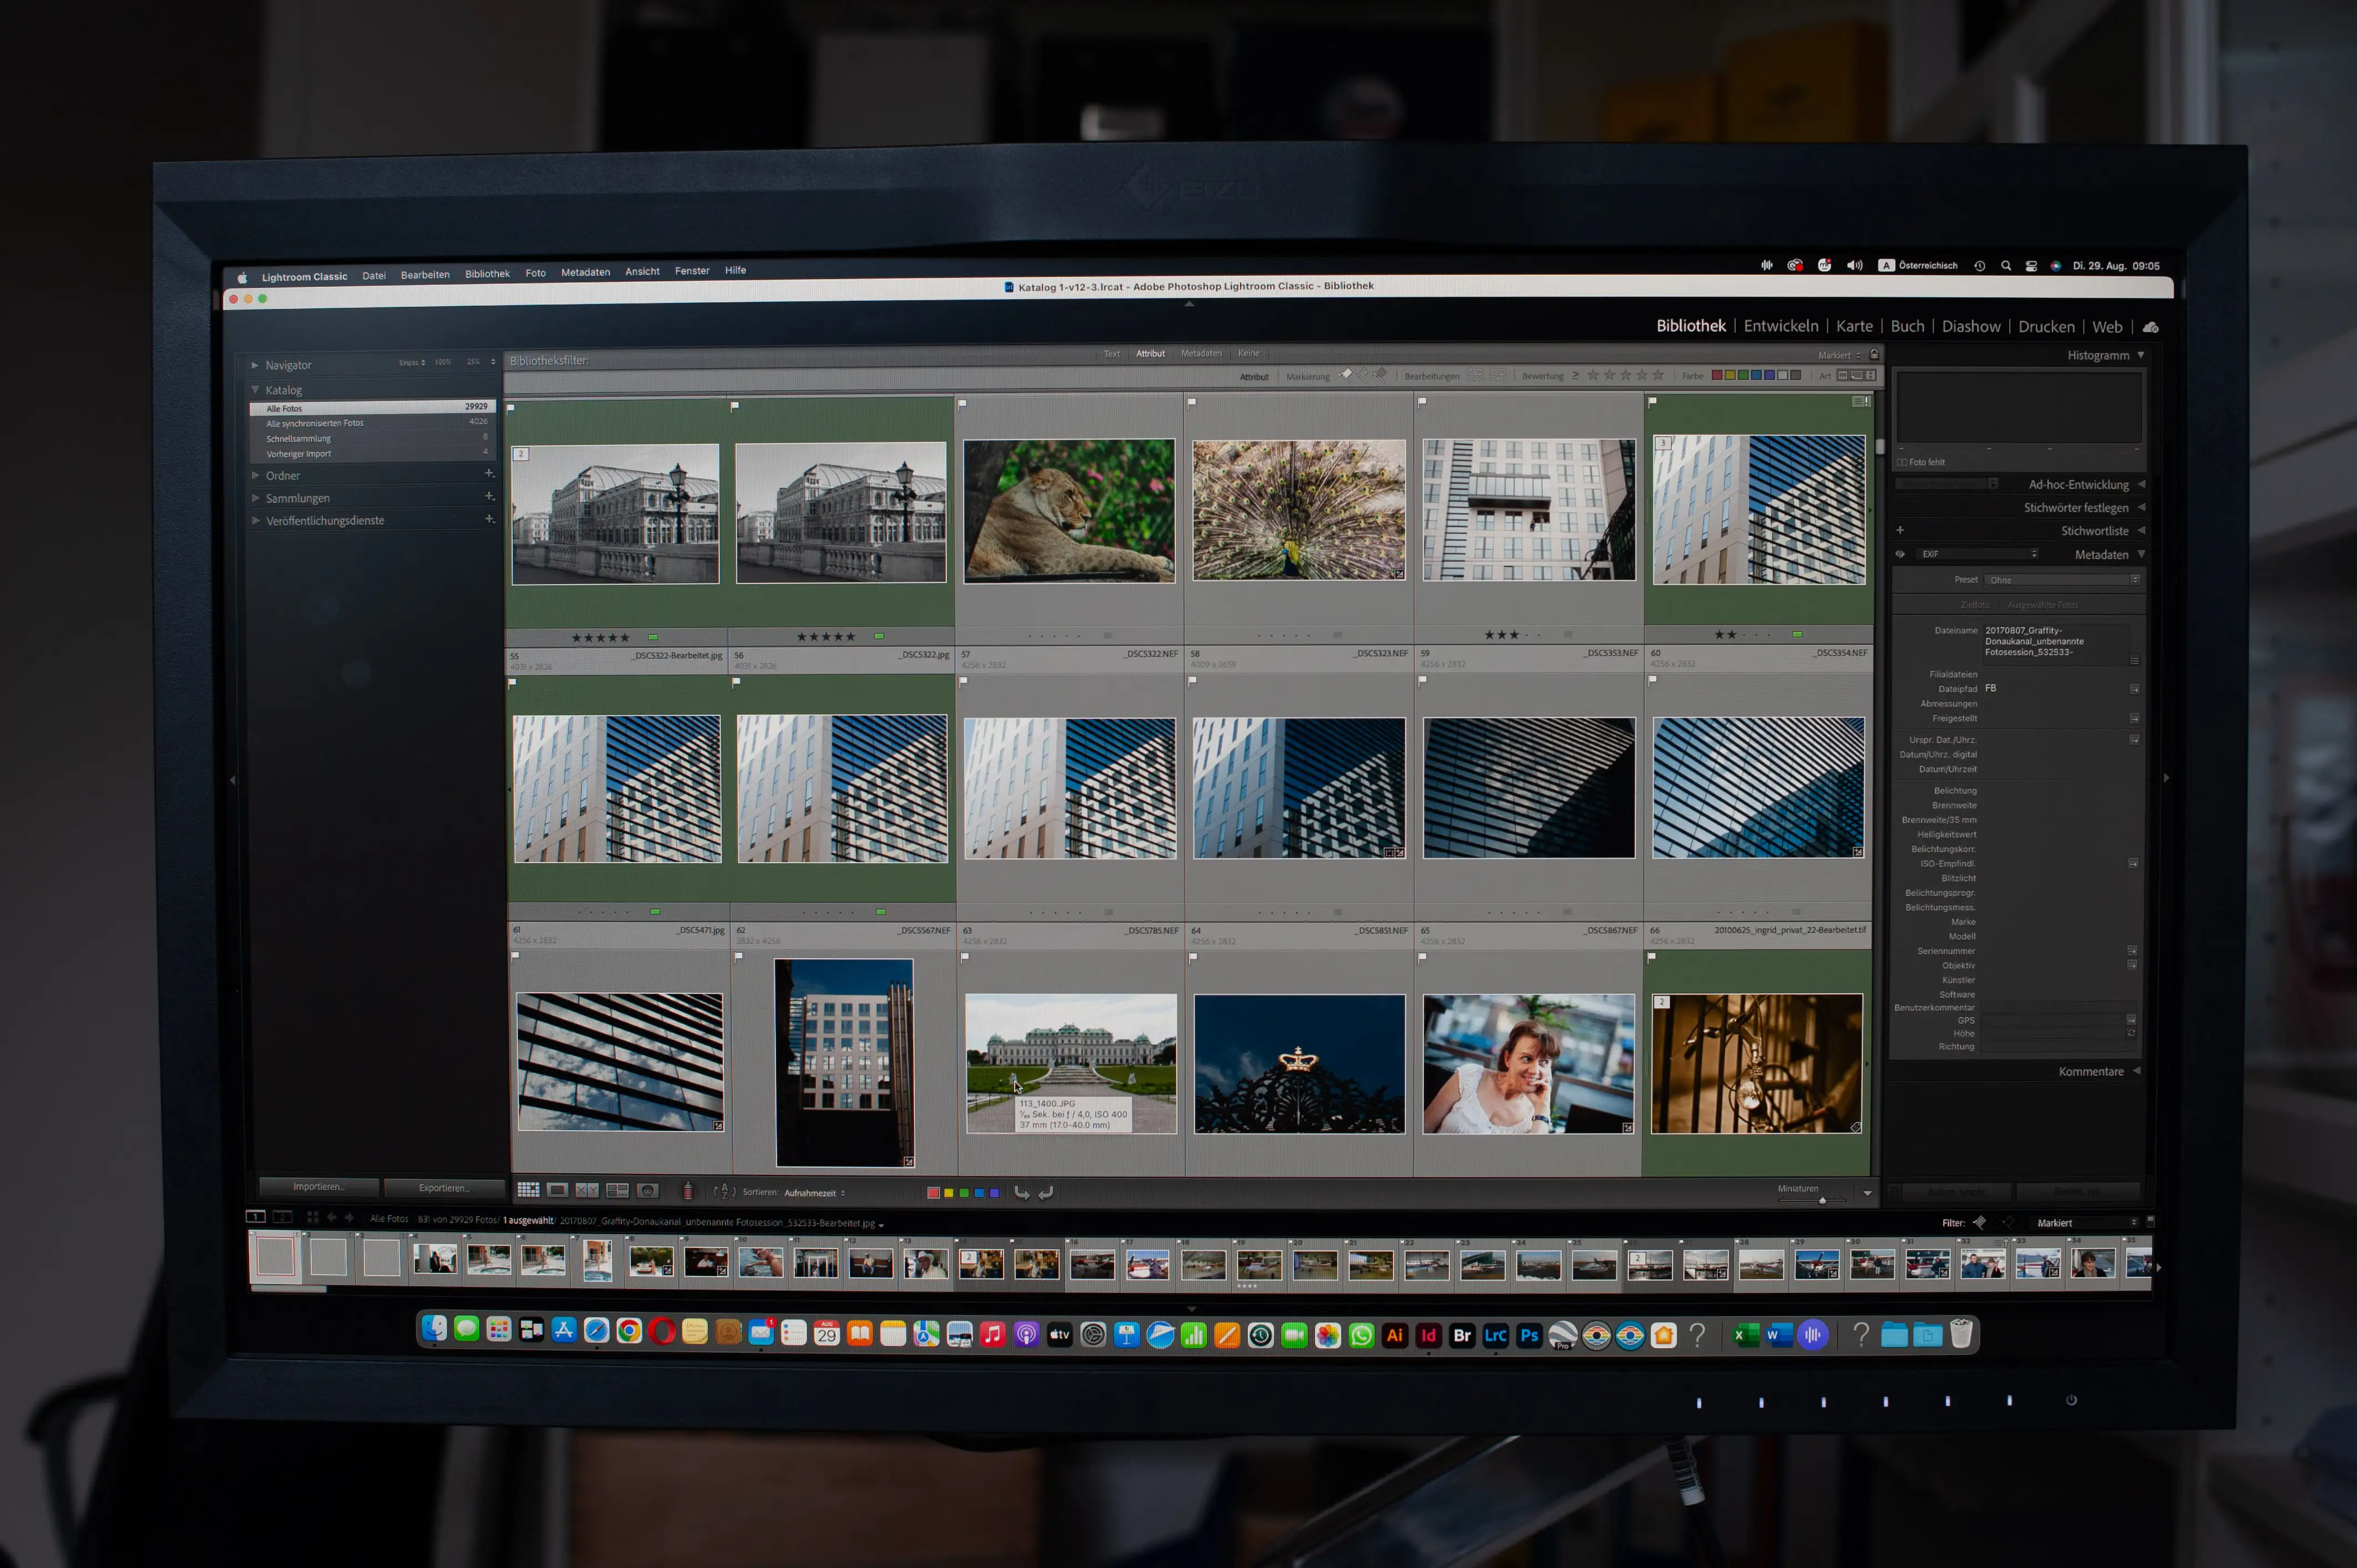Screen dimensions: 2357x1568
Task: Select the Text filter tab
Action: click(x=1111, y=353)
